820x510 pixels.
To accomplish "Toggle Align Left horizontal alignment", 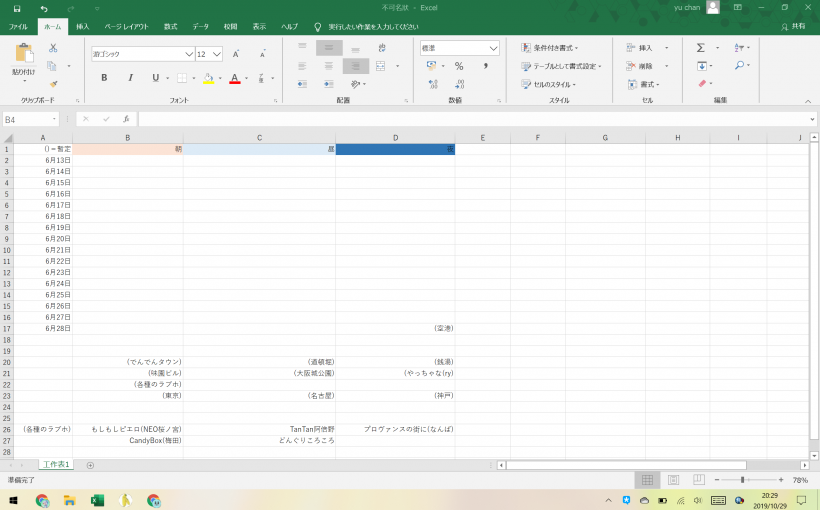I will coord(302,66).
